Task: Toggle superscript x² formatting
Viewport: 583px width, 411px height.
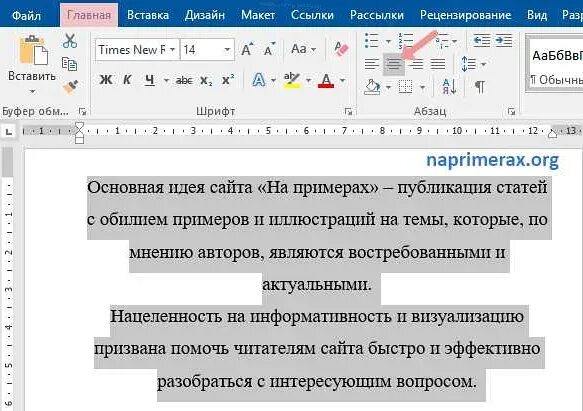Action: (x=228, y=80)
